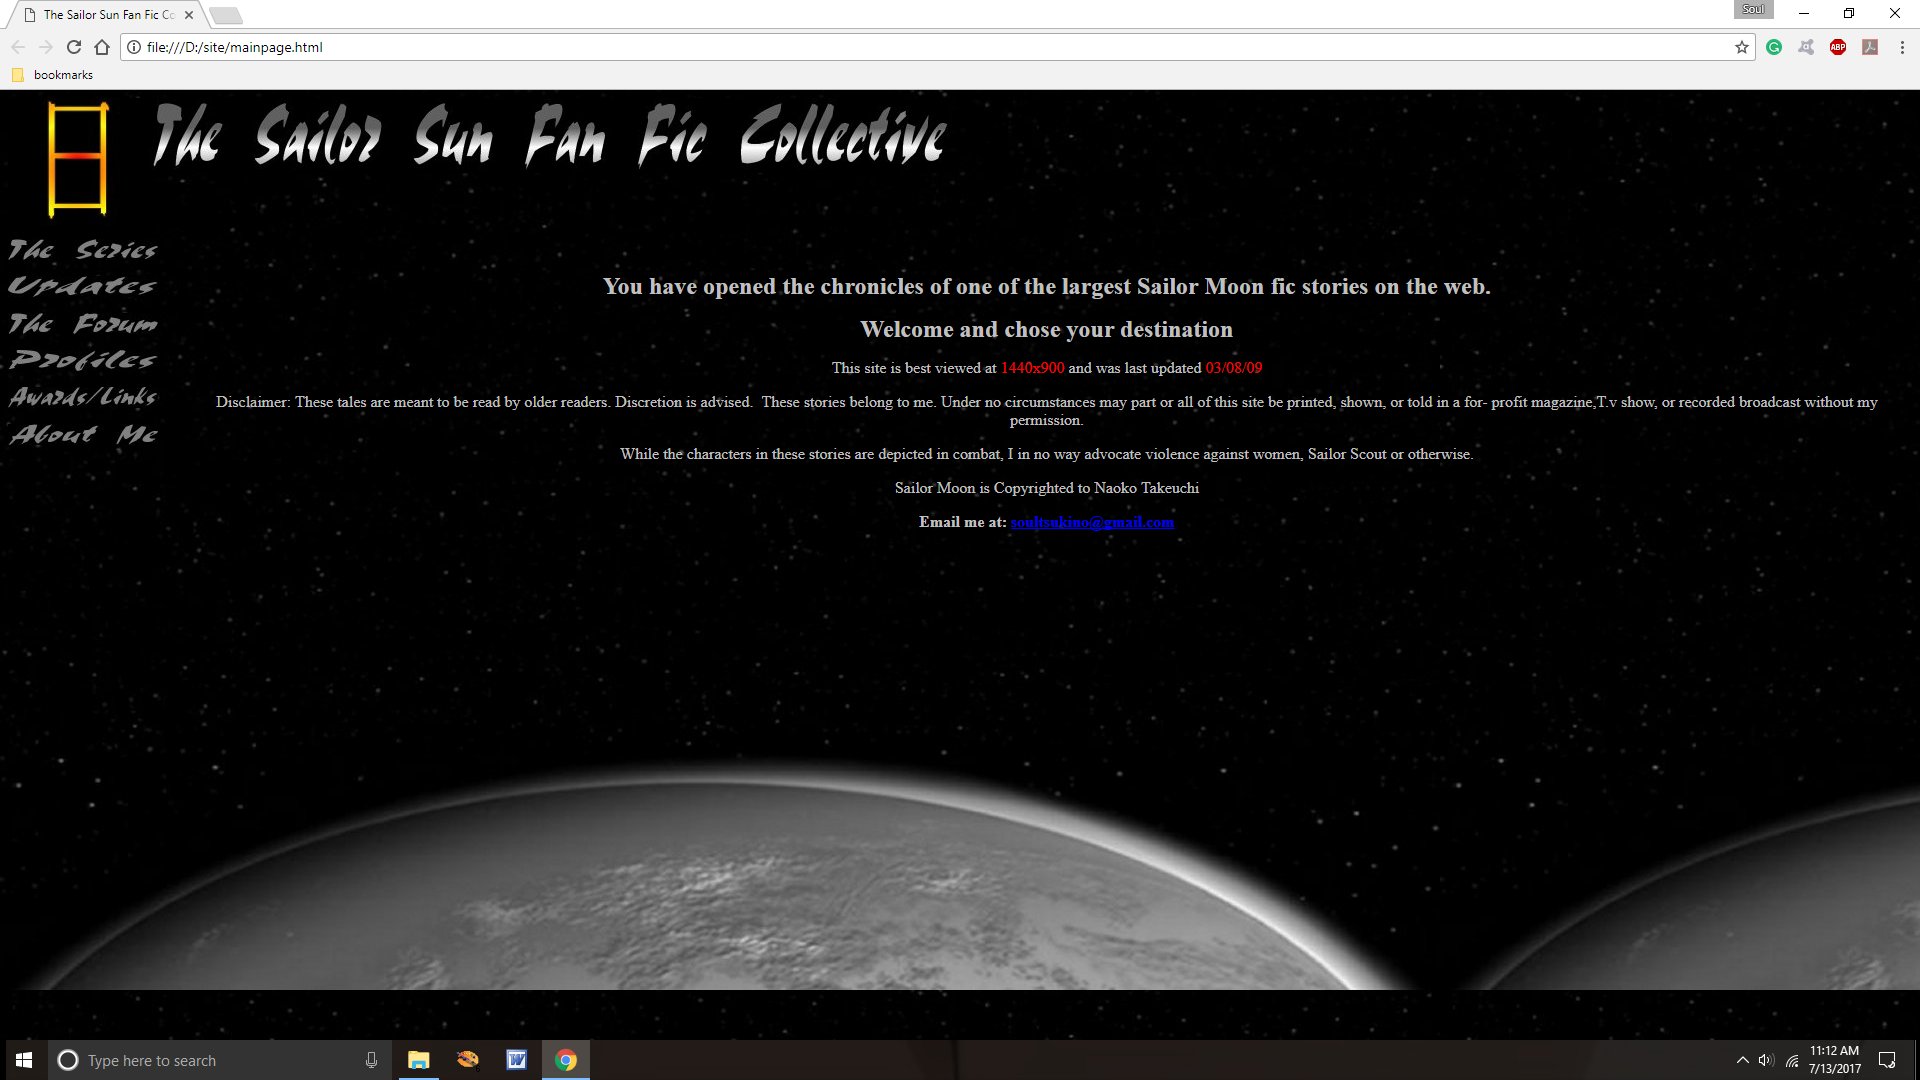Open the About Me page
This screenshot has height=1080, width=1920.
[83, 434]
